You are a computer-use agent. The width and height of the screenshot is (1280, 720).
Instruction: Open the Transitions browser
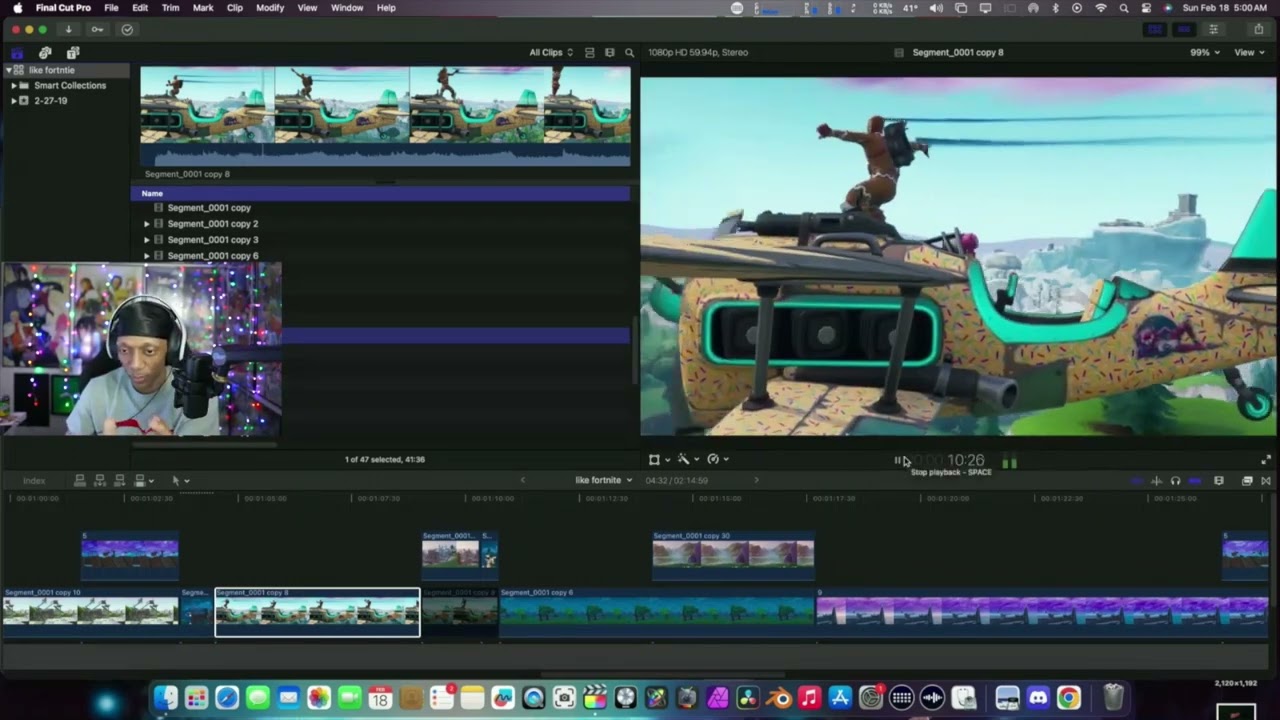point(1266,481)
